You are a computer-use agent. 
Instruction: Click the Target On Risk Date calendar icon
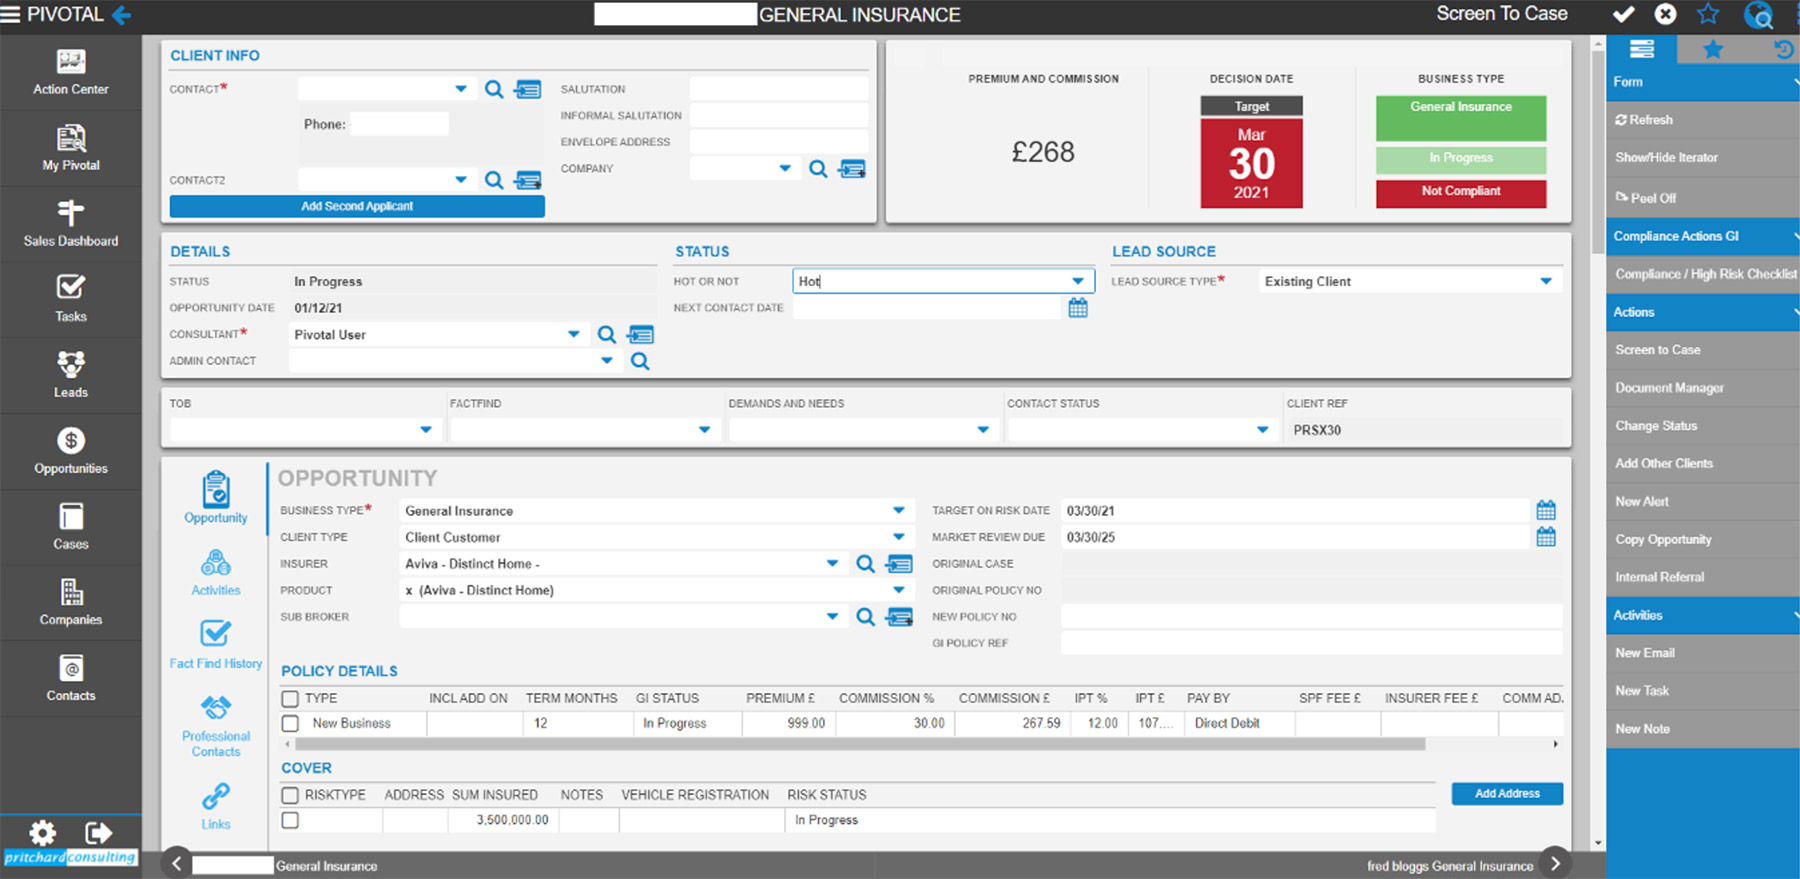[x=1545, y=511]
